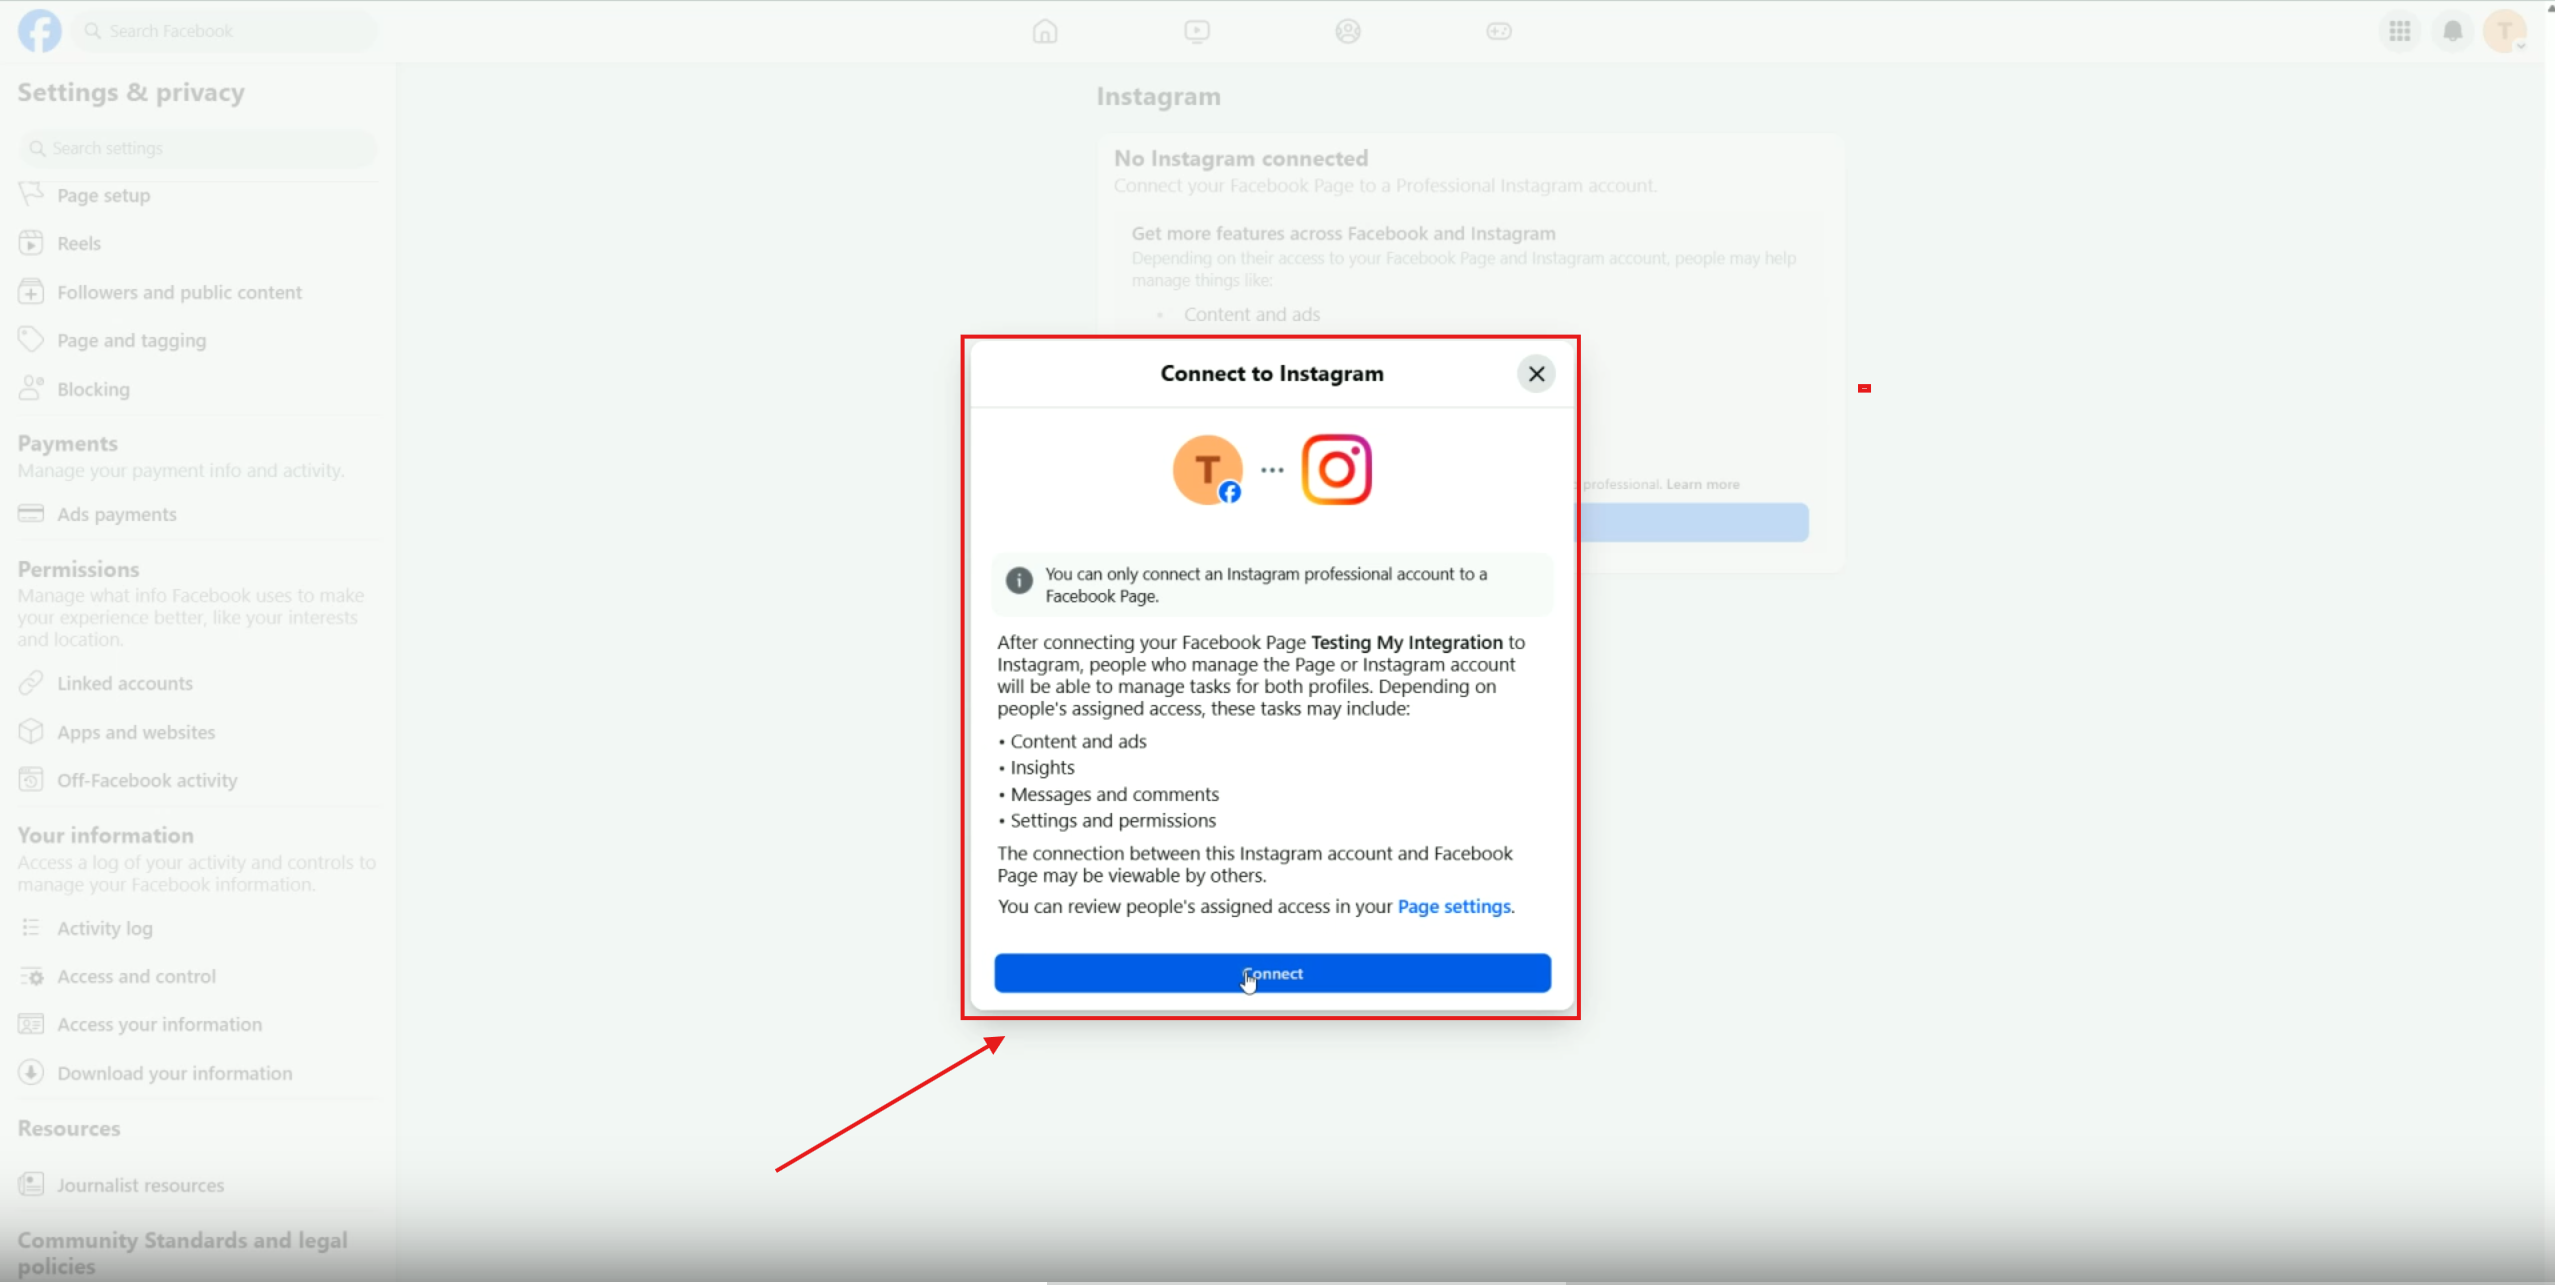The height and width of the screenshot is (1285, 2555).
Task: Click the Page setup flag icon
Action: (31, 194)
